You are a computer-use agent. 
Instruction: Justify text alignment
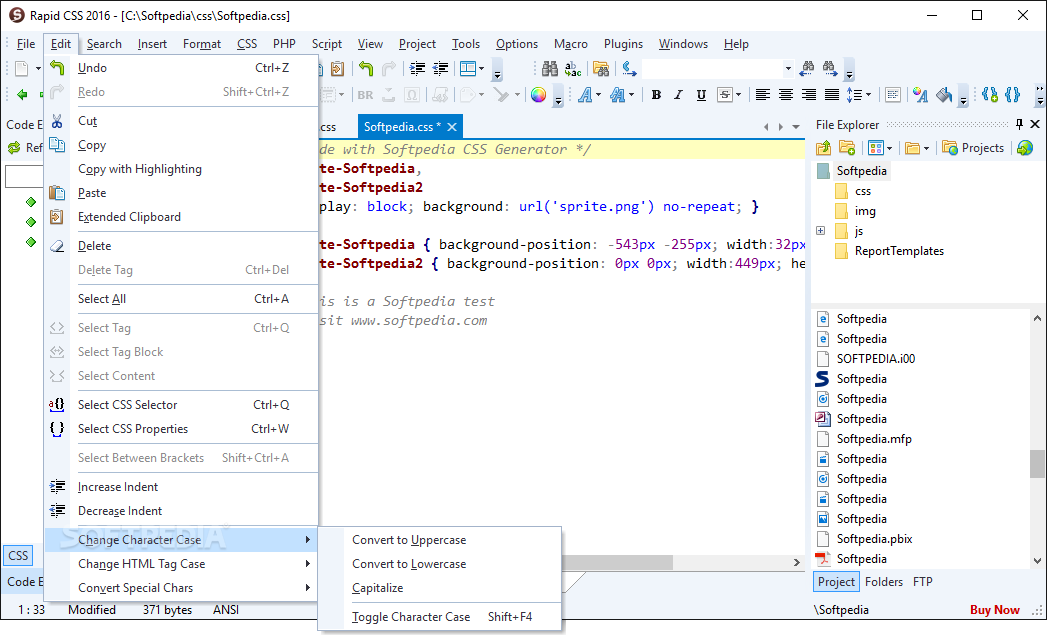point(831,95)
